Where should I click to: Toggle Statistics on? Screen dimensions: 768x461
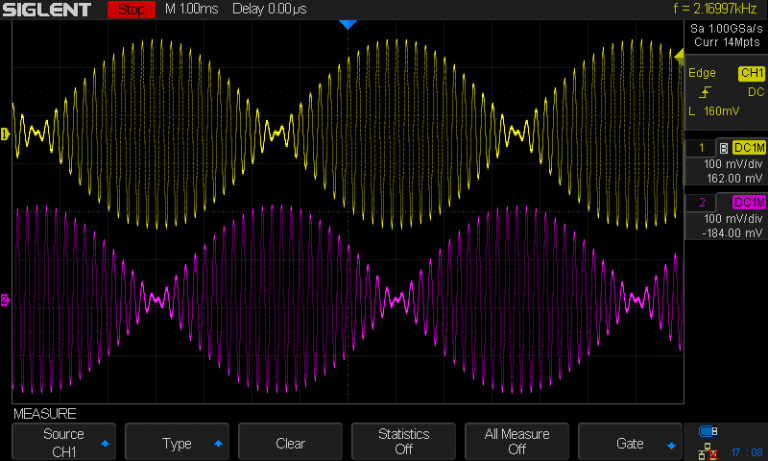click(403, 442)
